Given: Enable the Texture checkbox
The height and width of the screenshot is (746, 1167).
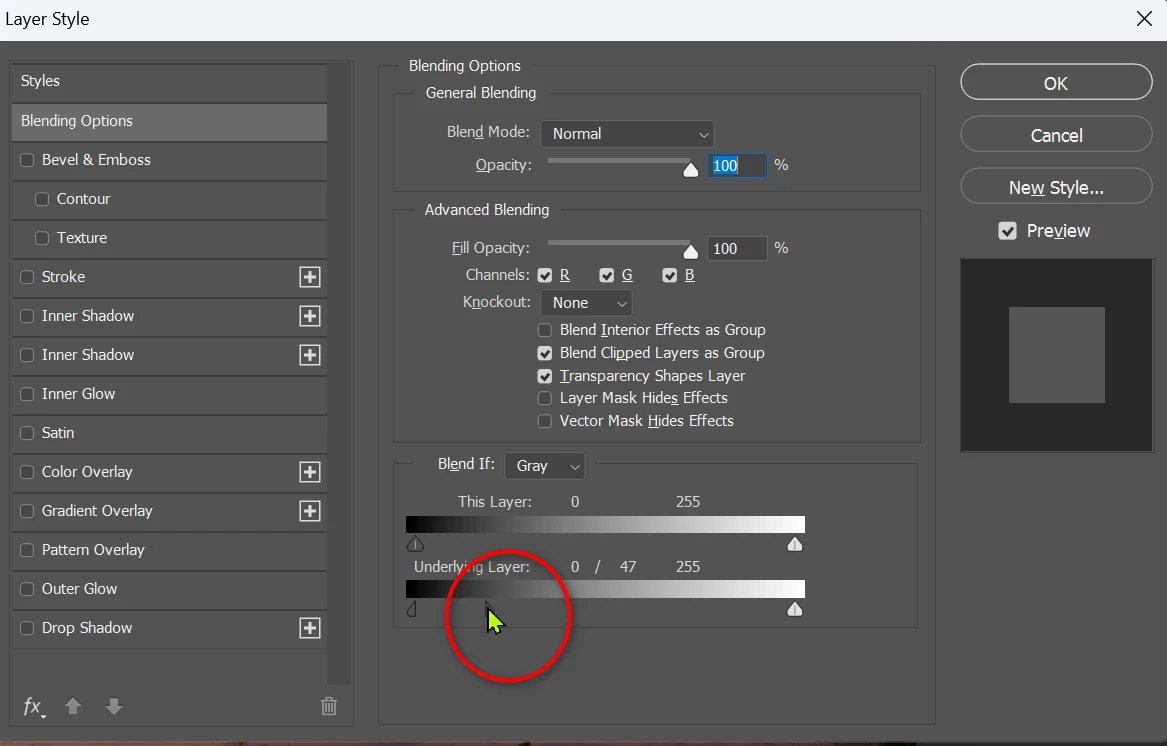Looking at the screenshot, I should 42,238.
